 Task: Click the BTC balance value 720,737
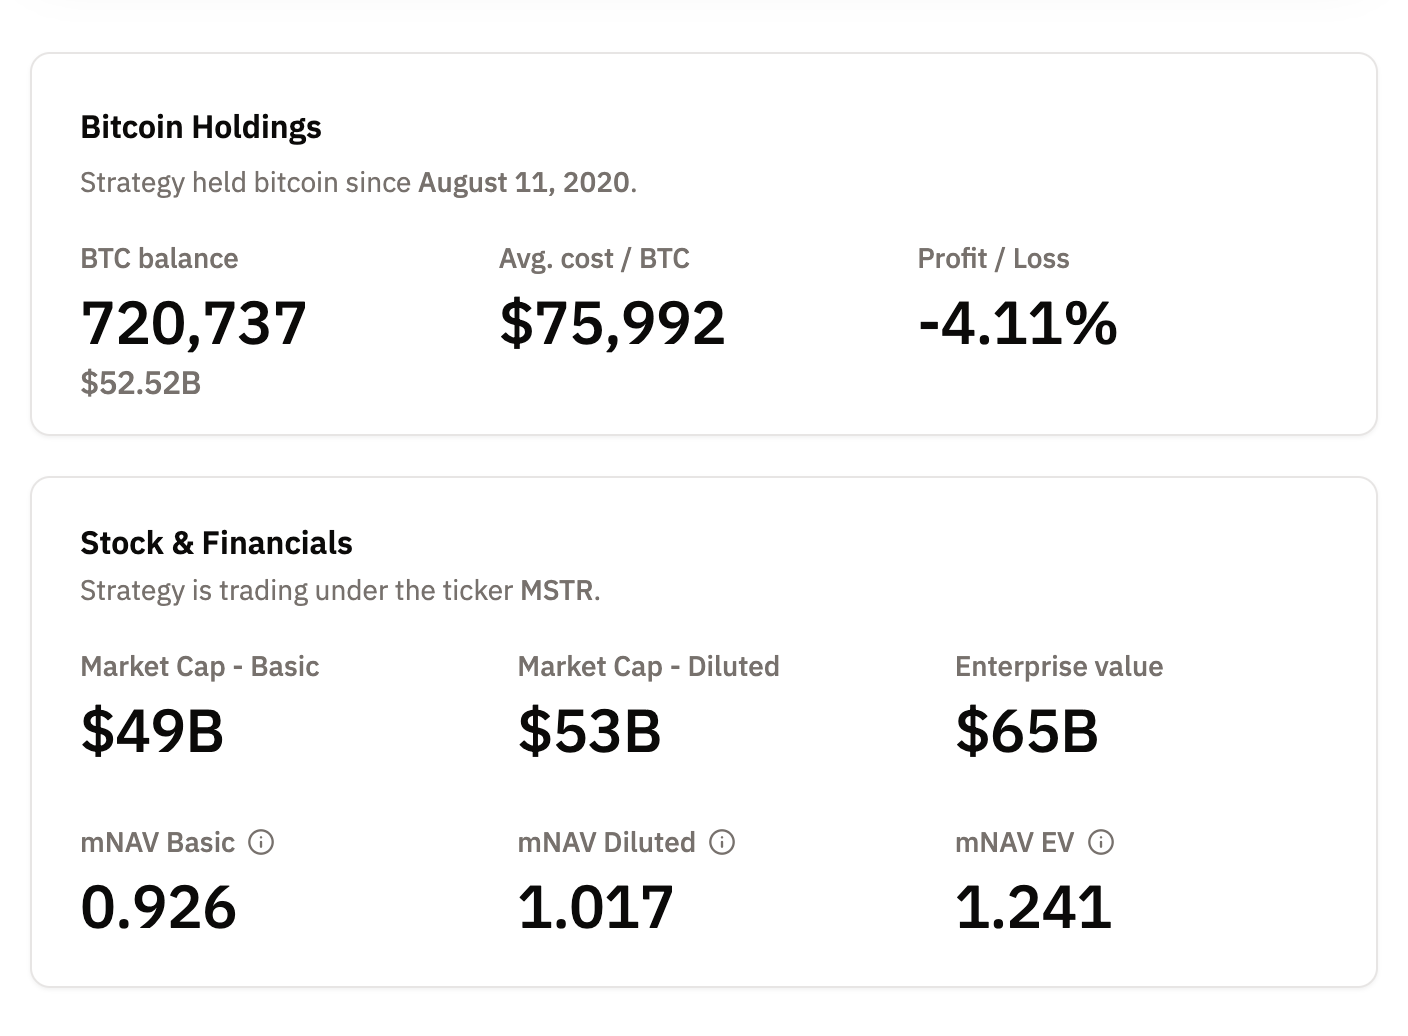193,322
